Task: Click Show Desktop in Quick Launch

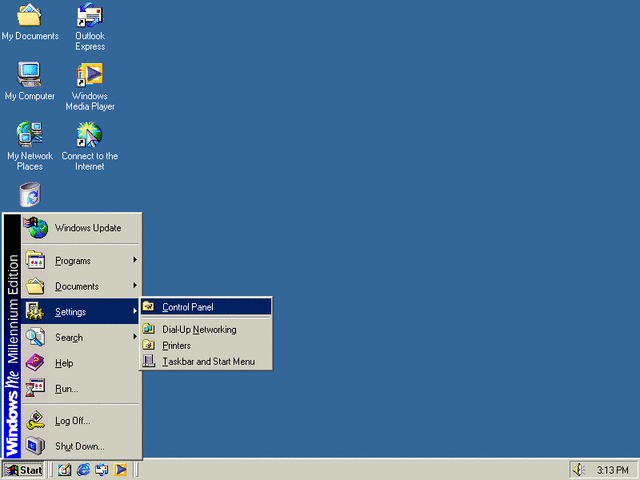Action: tap(64, 470)
